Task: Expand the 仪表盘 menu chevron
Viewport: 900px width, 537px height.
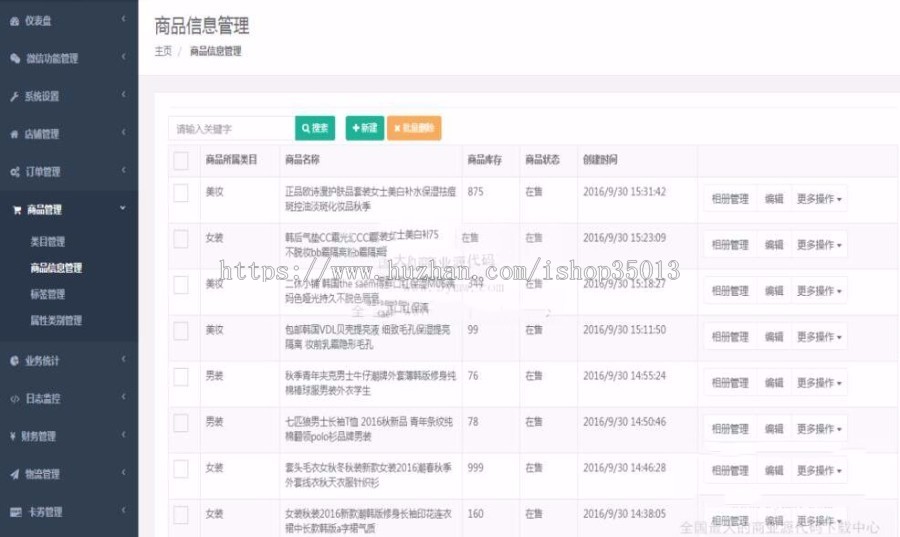Action: click(x=123, y=19)
